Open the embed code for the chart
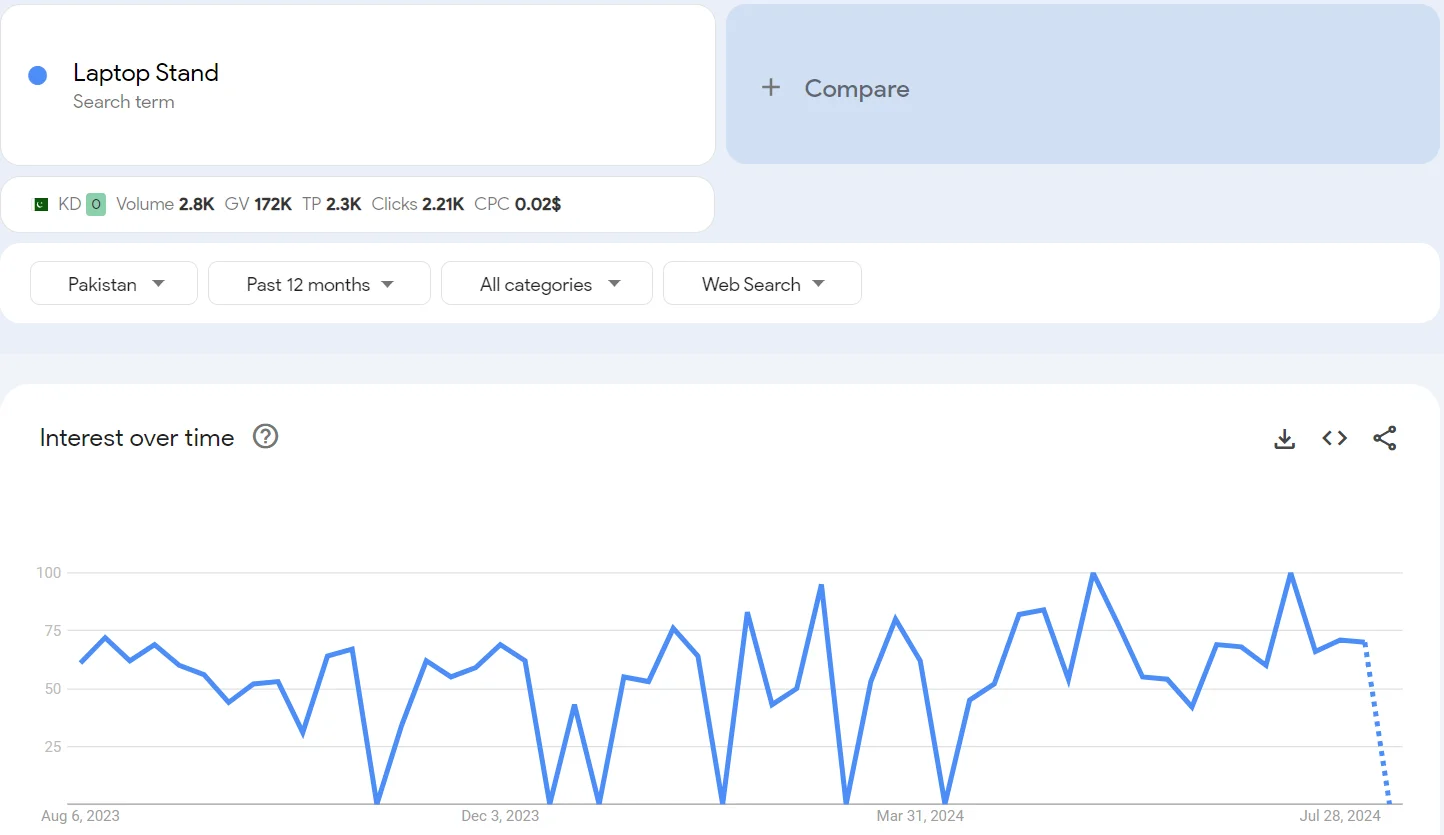 coord(1334,438)
